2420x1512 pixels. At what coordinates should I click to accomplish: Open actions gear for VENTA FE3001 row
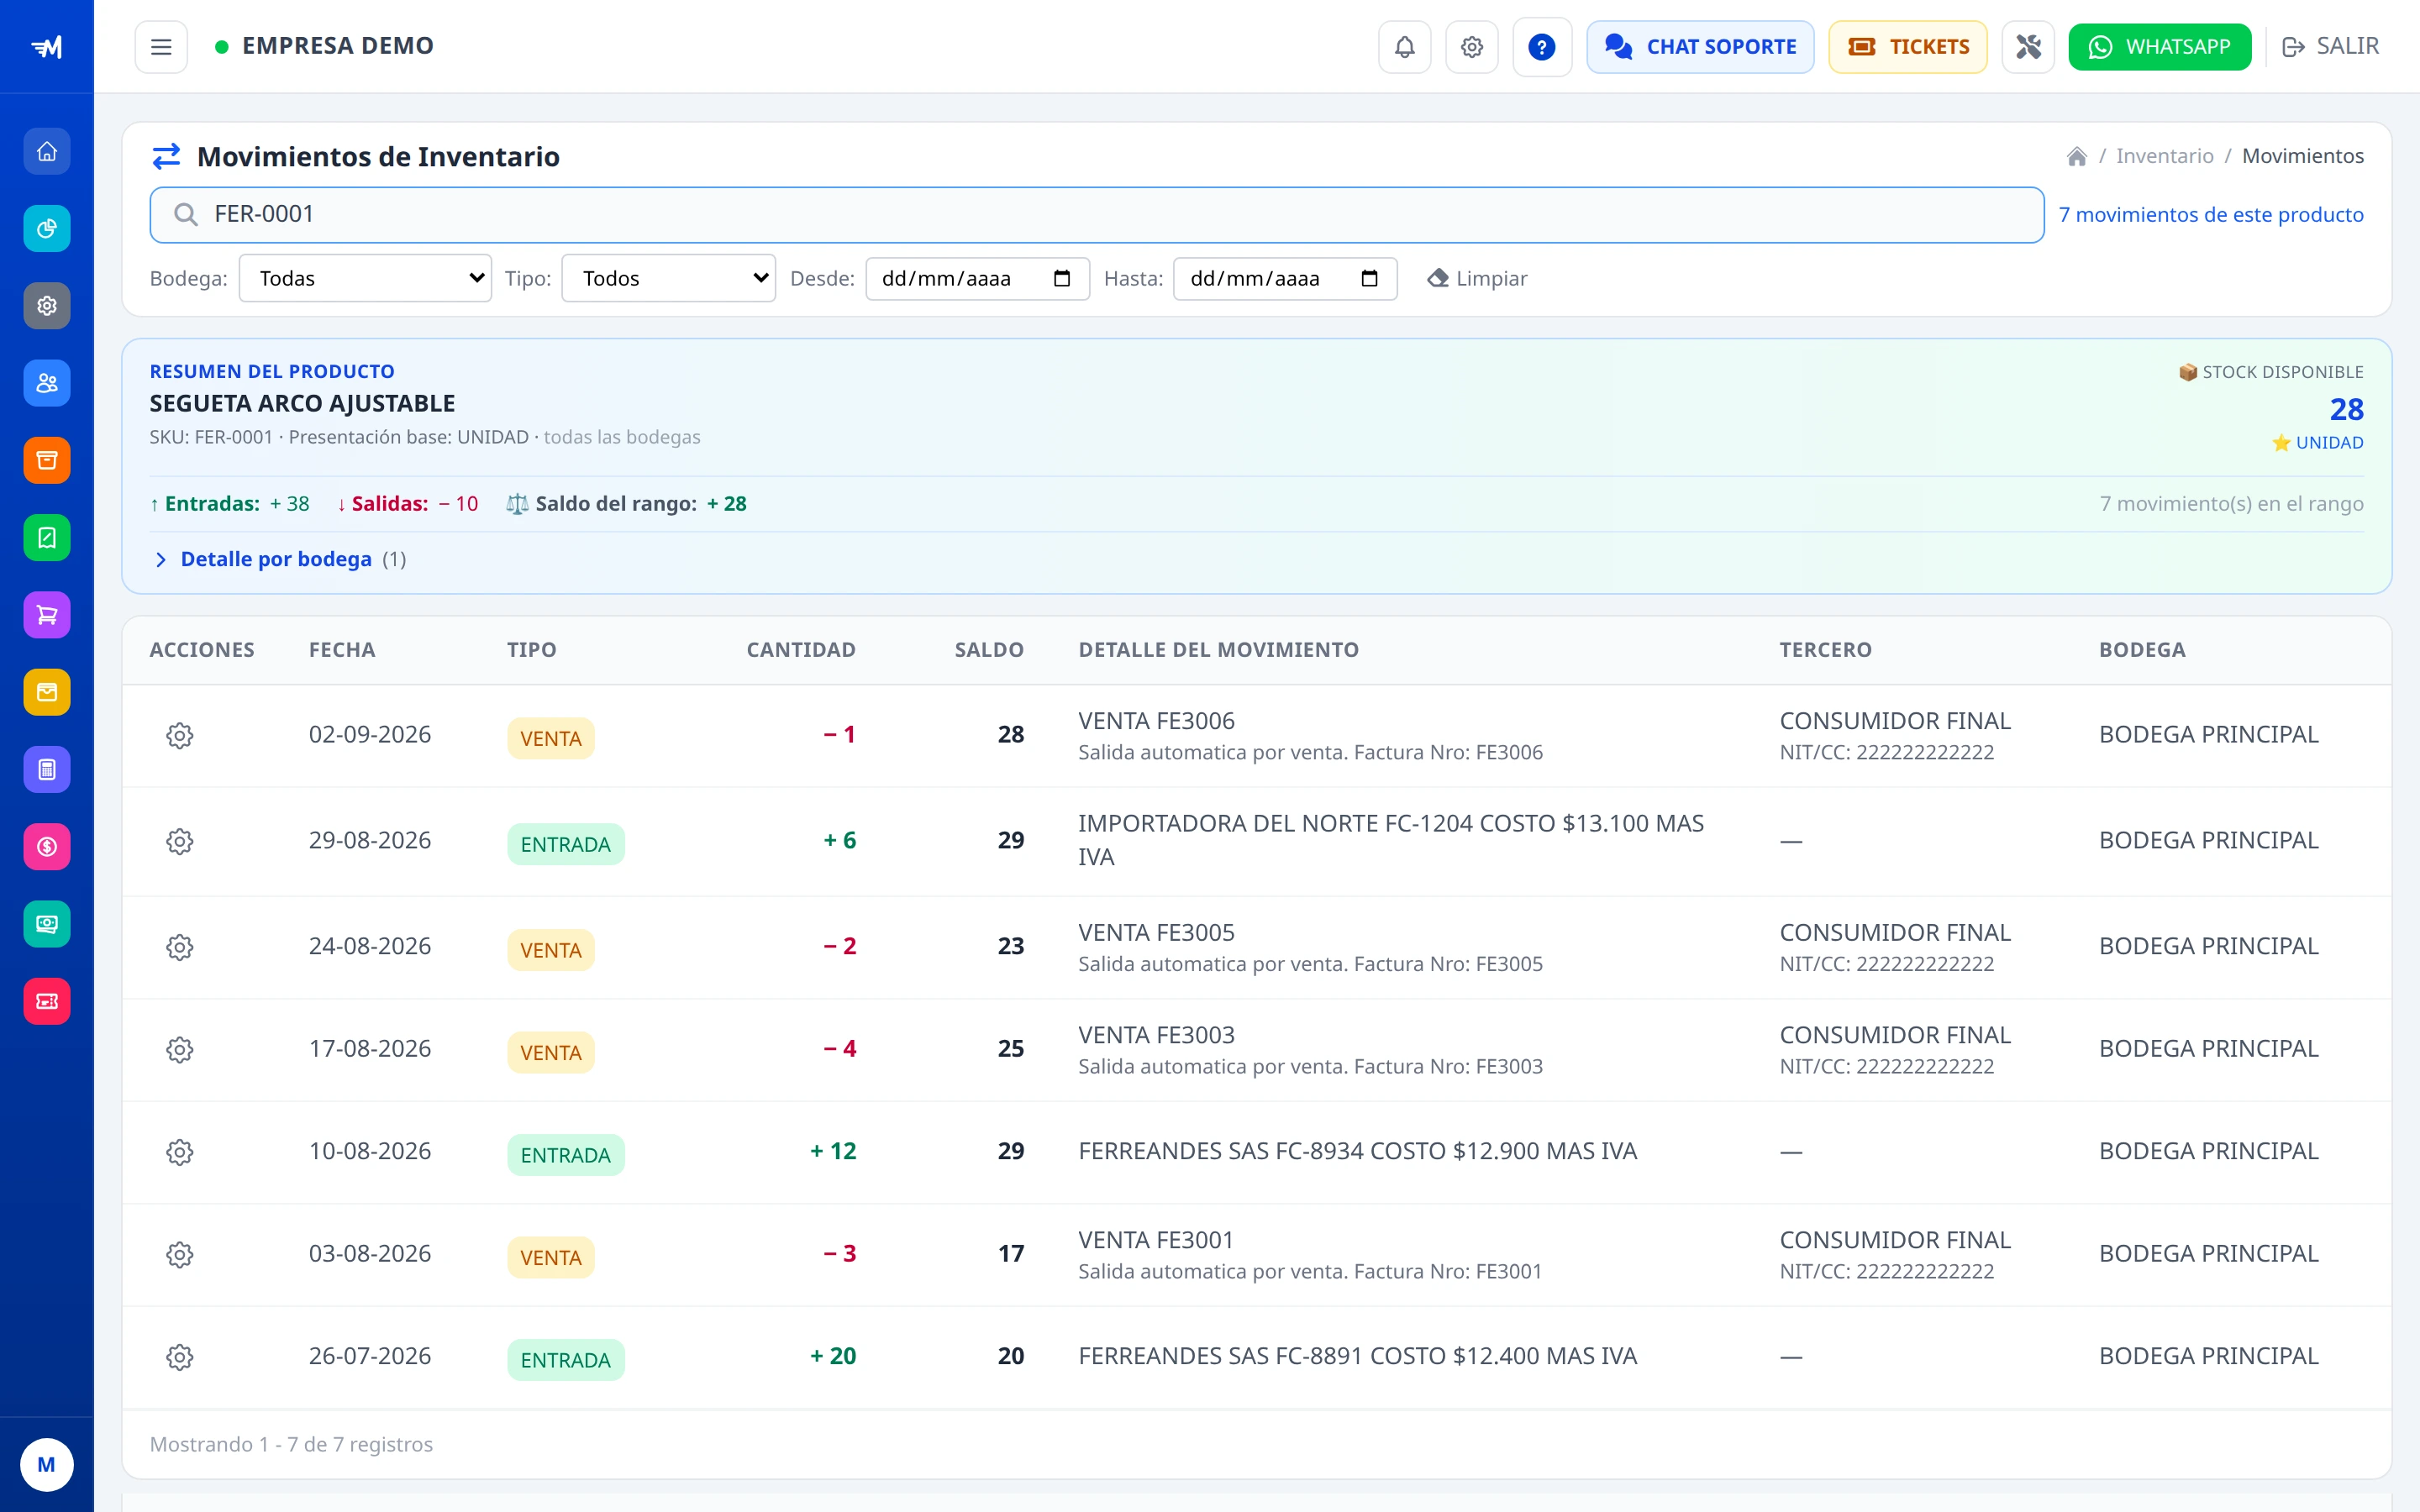(x=179, y=1254)
